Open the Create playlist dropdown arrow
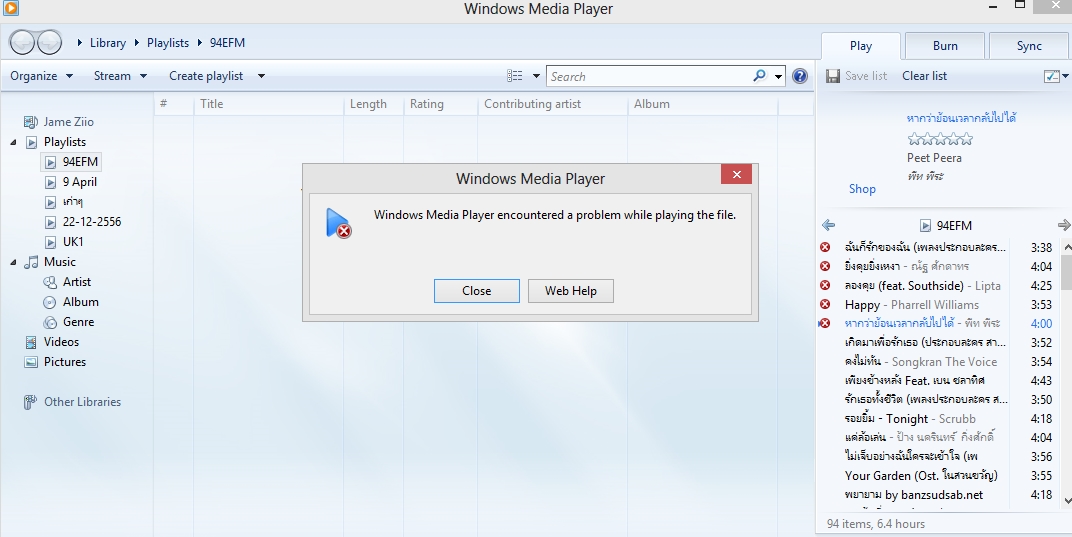Image resolution: width=1072 pixels, height=537 pixels. coord(261,76)
